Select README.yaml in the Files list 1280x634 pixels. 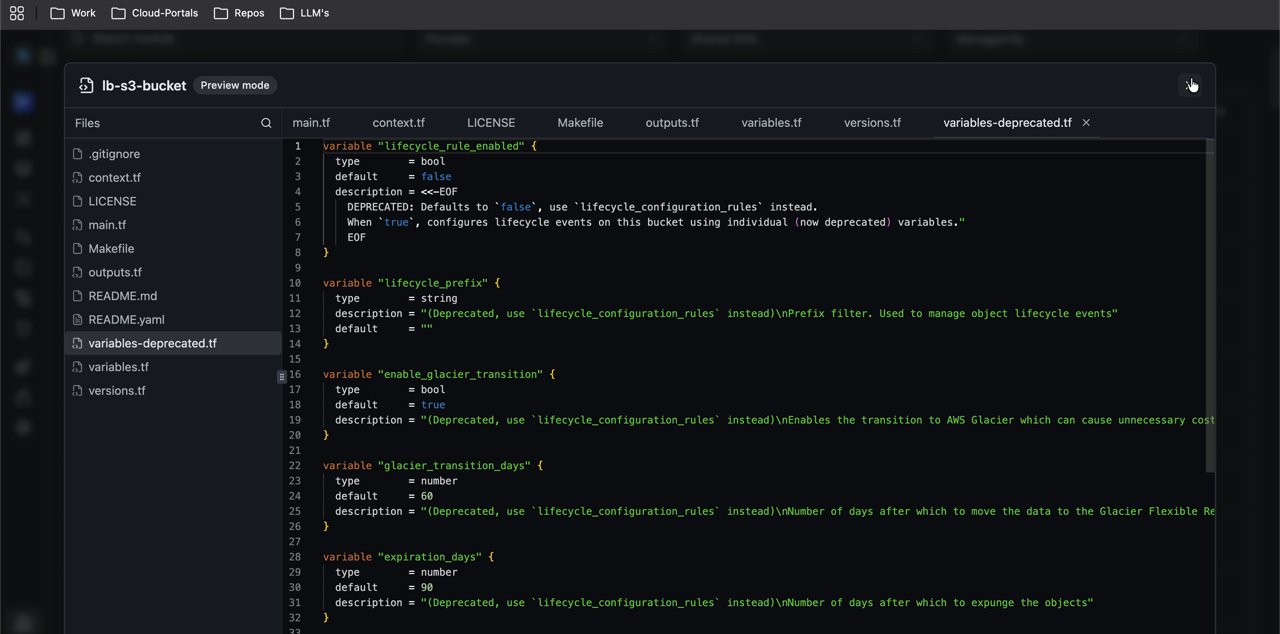coord(173,320)
